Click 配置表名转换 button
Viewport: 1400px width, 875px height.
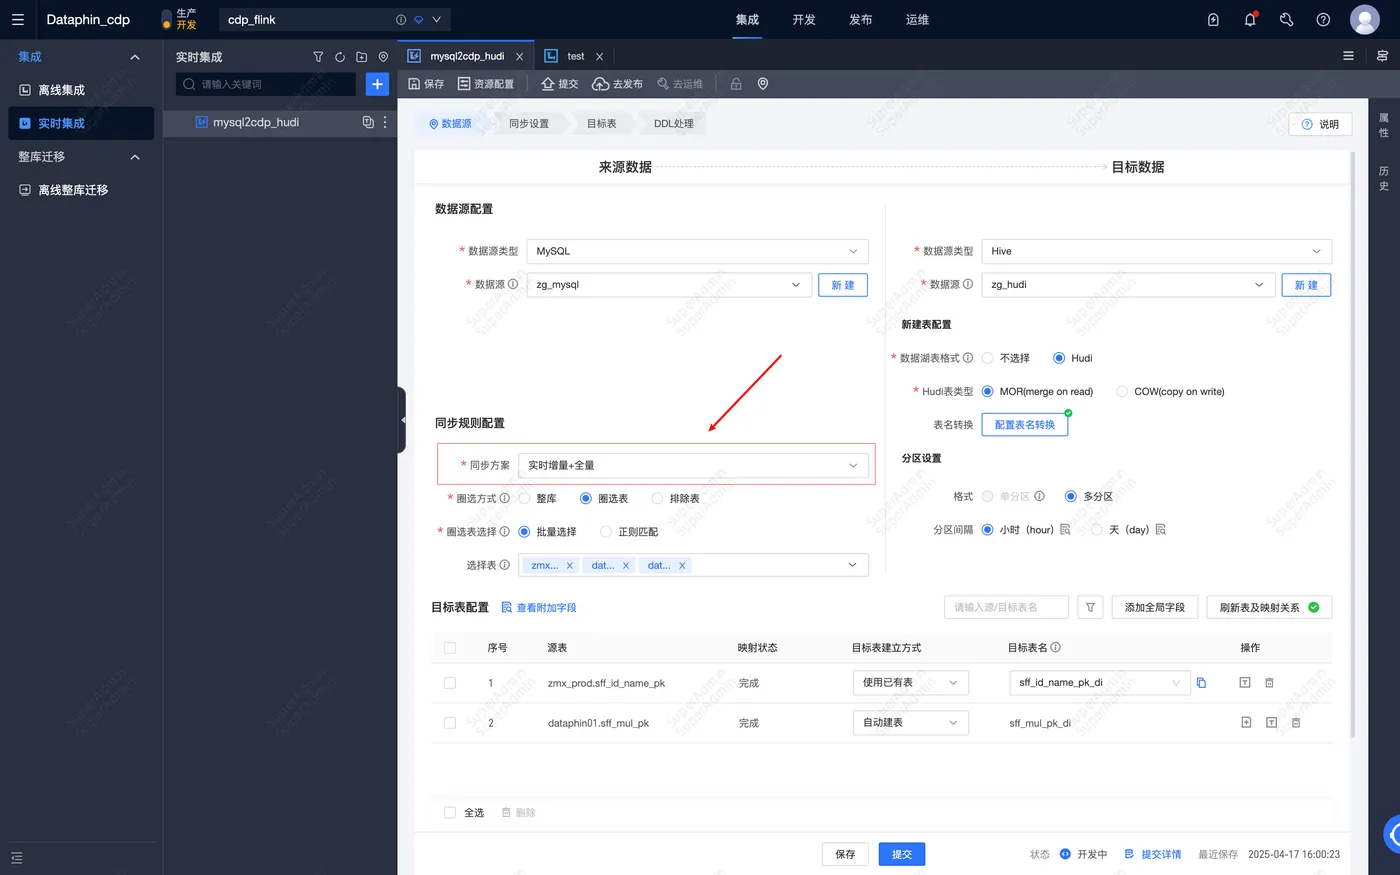click(1025, 425)
